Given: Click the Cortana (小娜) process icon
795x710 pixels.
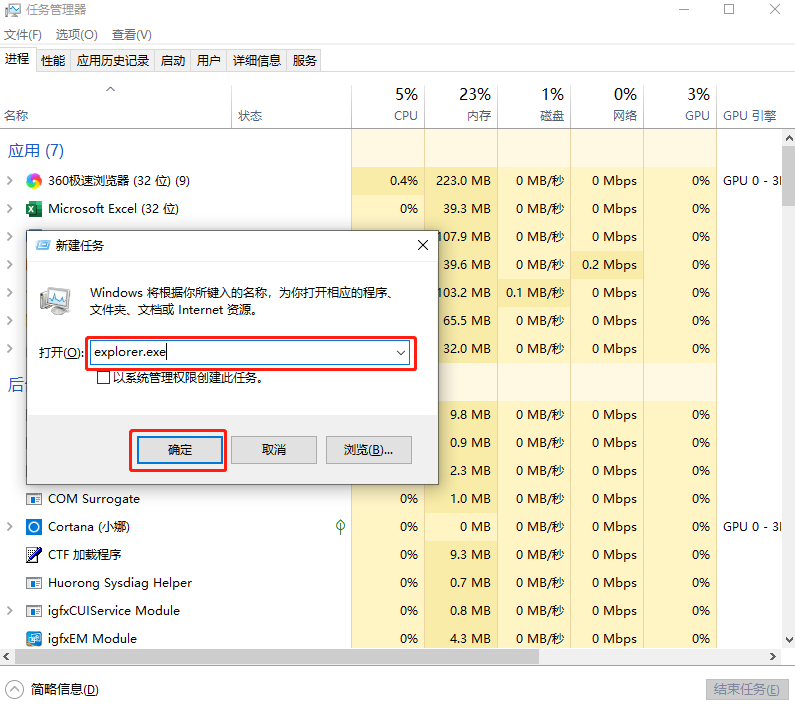Looking at the screenshot, I should coord(33,527).
